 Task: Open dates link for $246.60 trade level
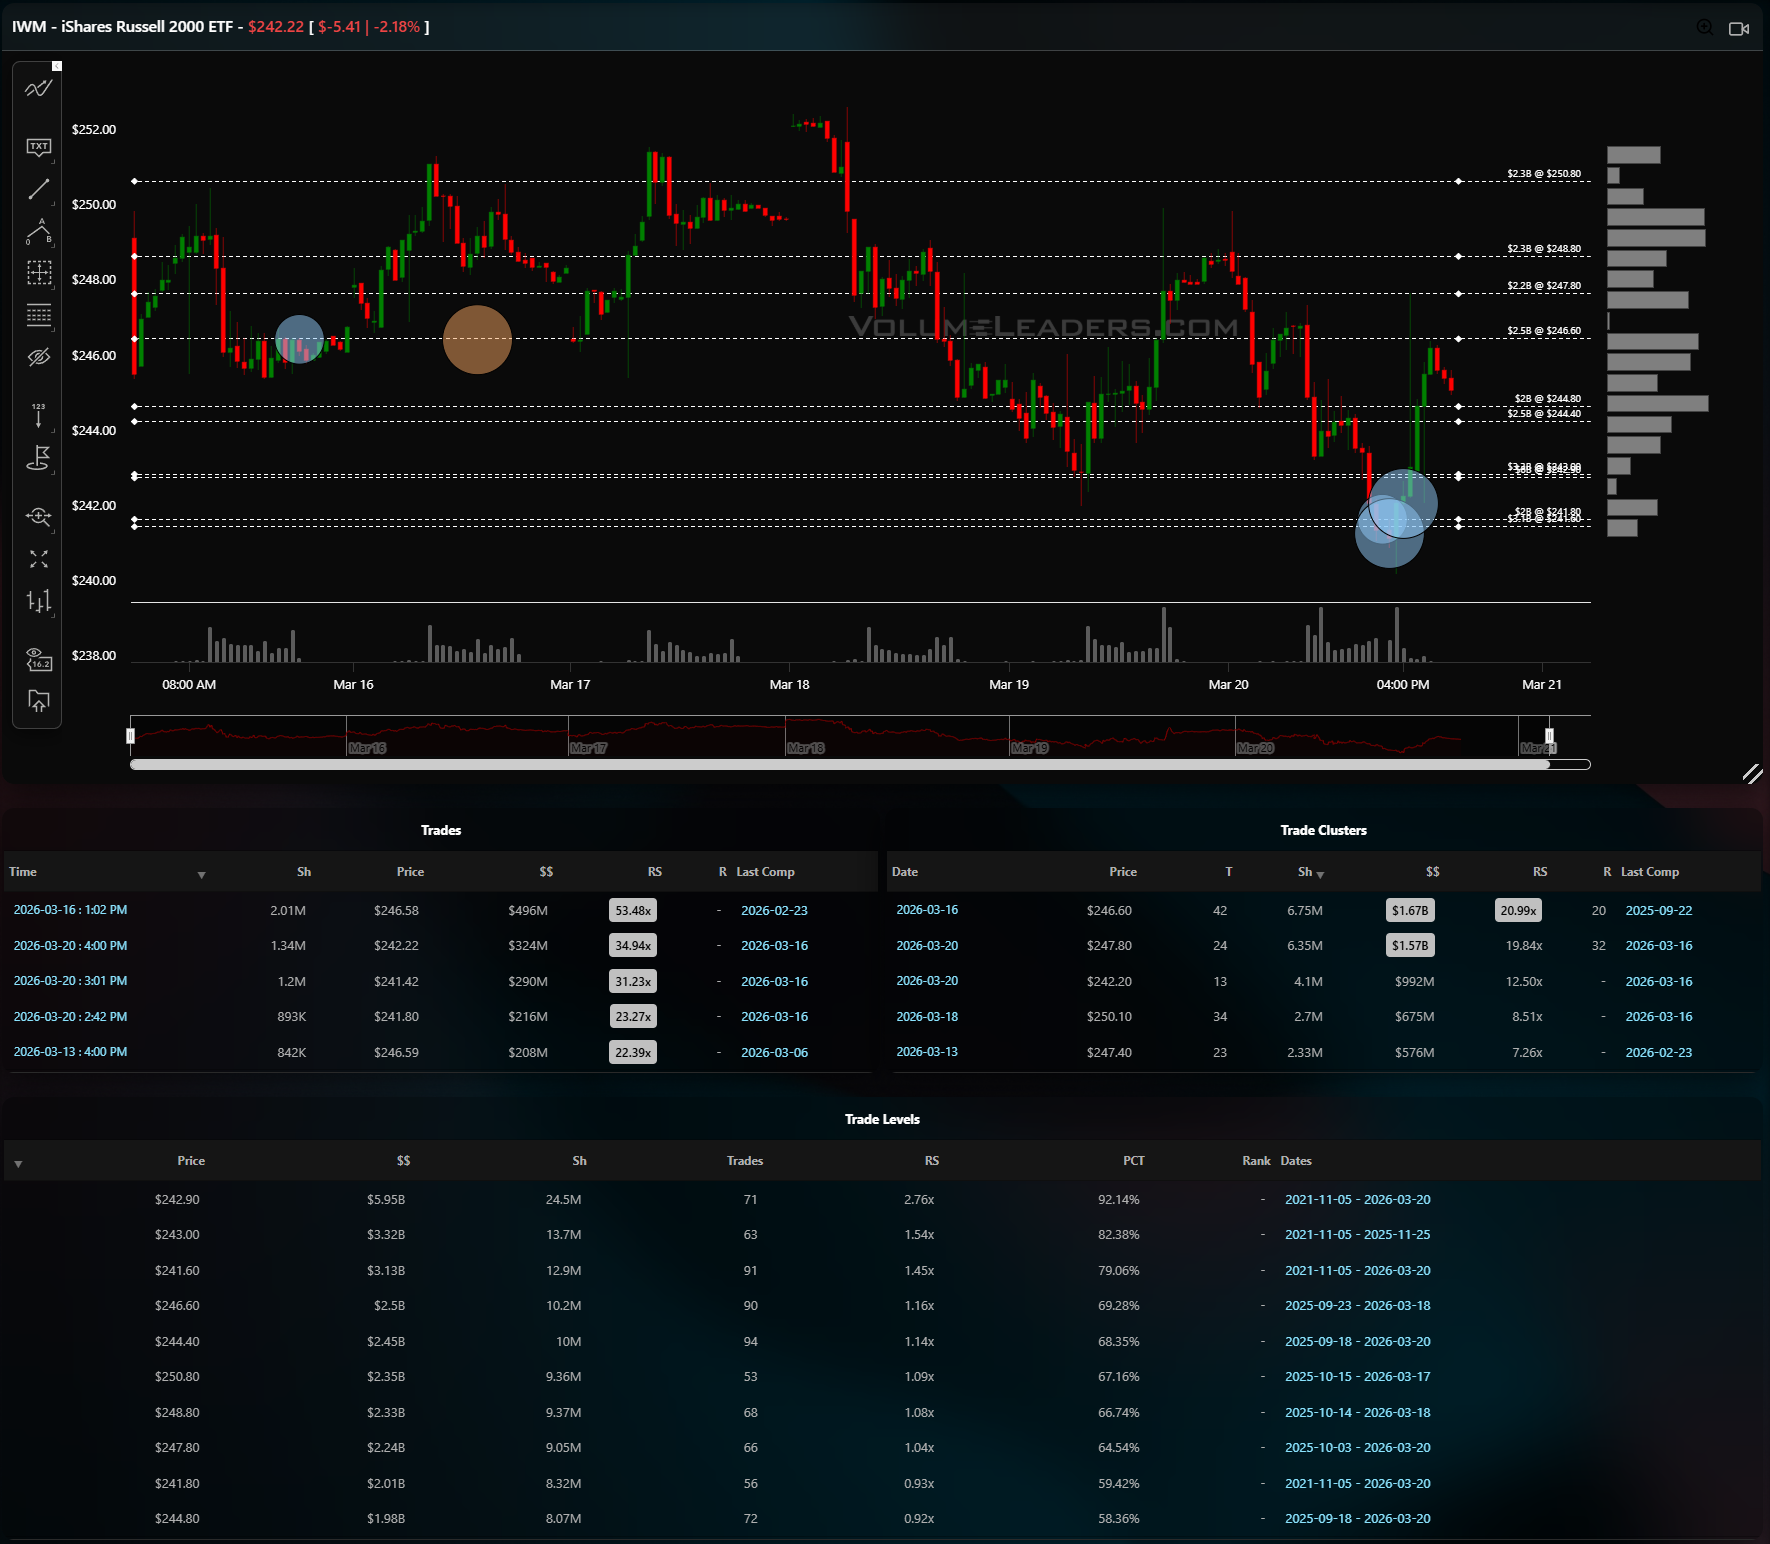pyautogui.click(x=1357, y=1306)
